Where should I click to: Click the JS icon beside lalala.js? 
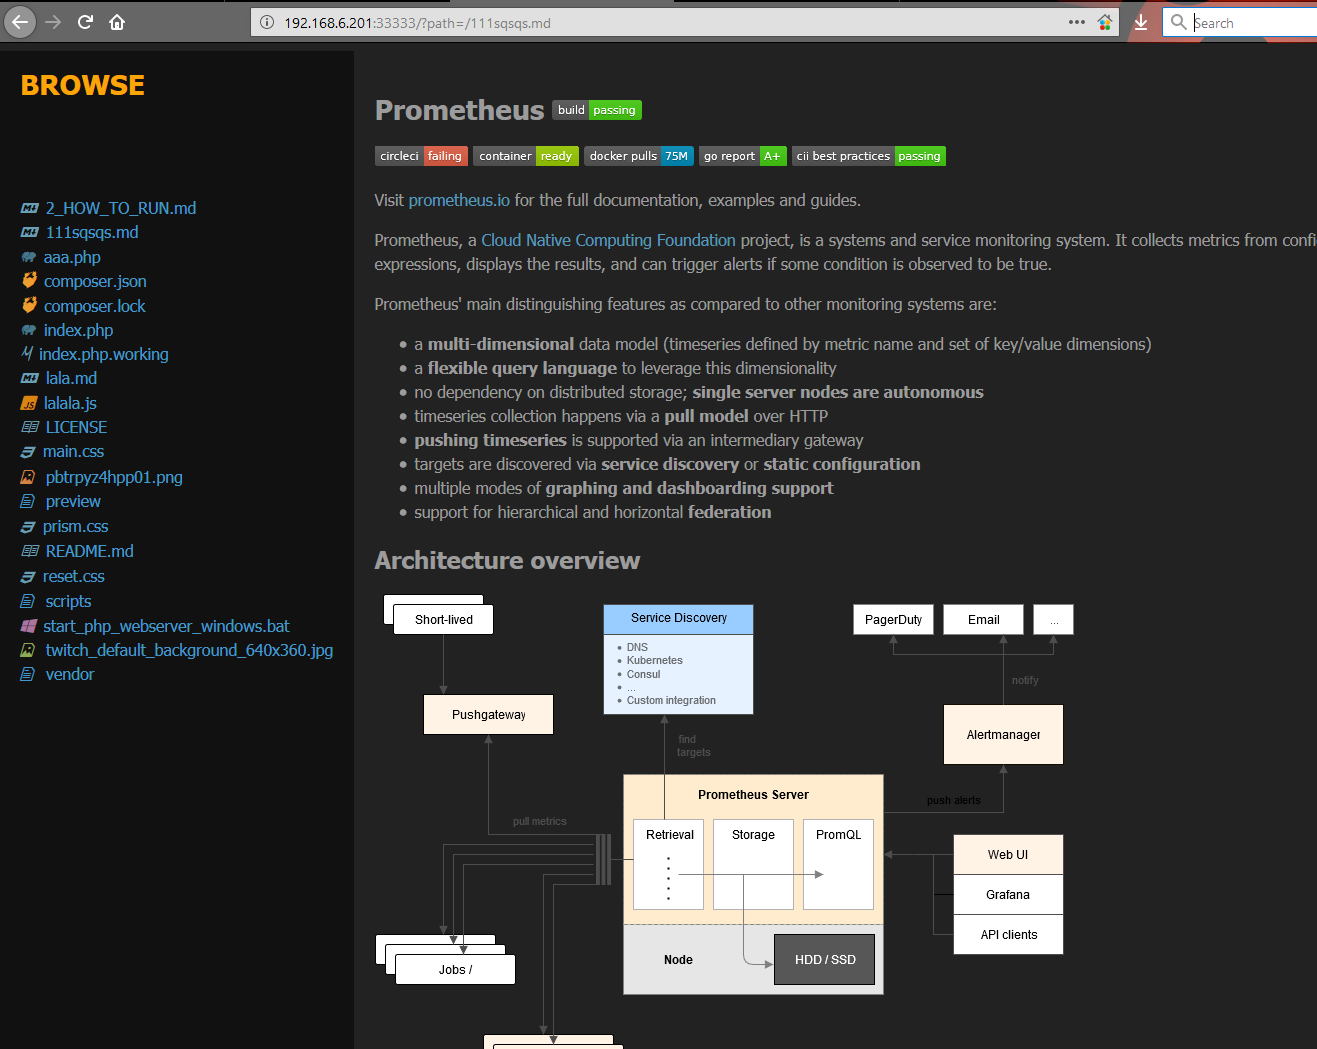29,403
